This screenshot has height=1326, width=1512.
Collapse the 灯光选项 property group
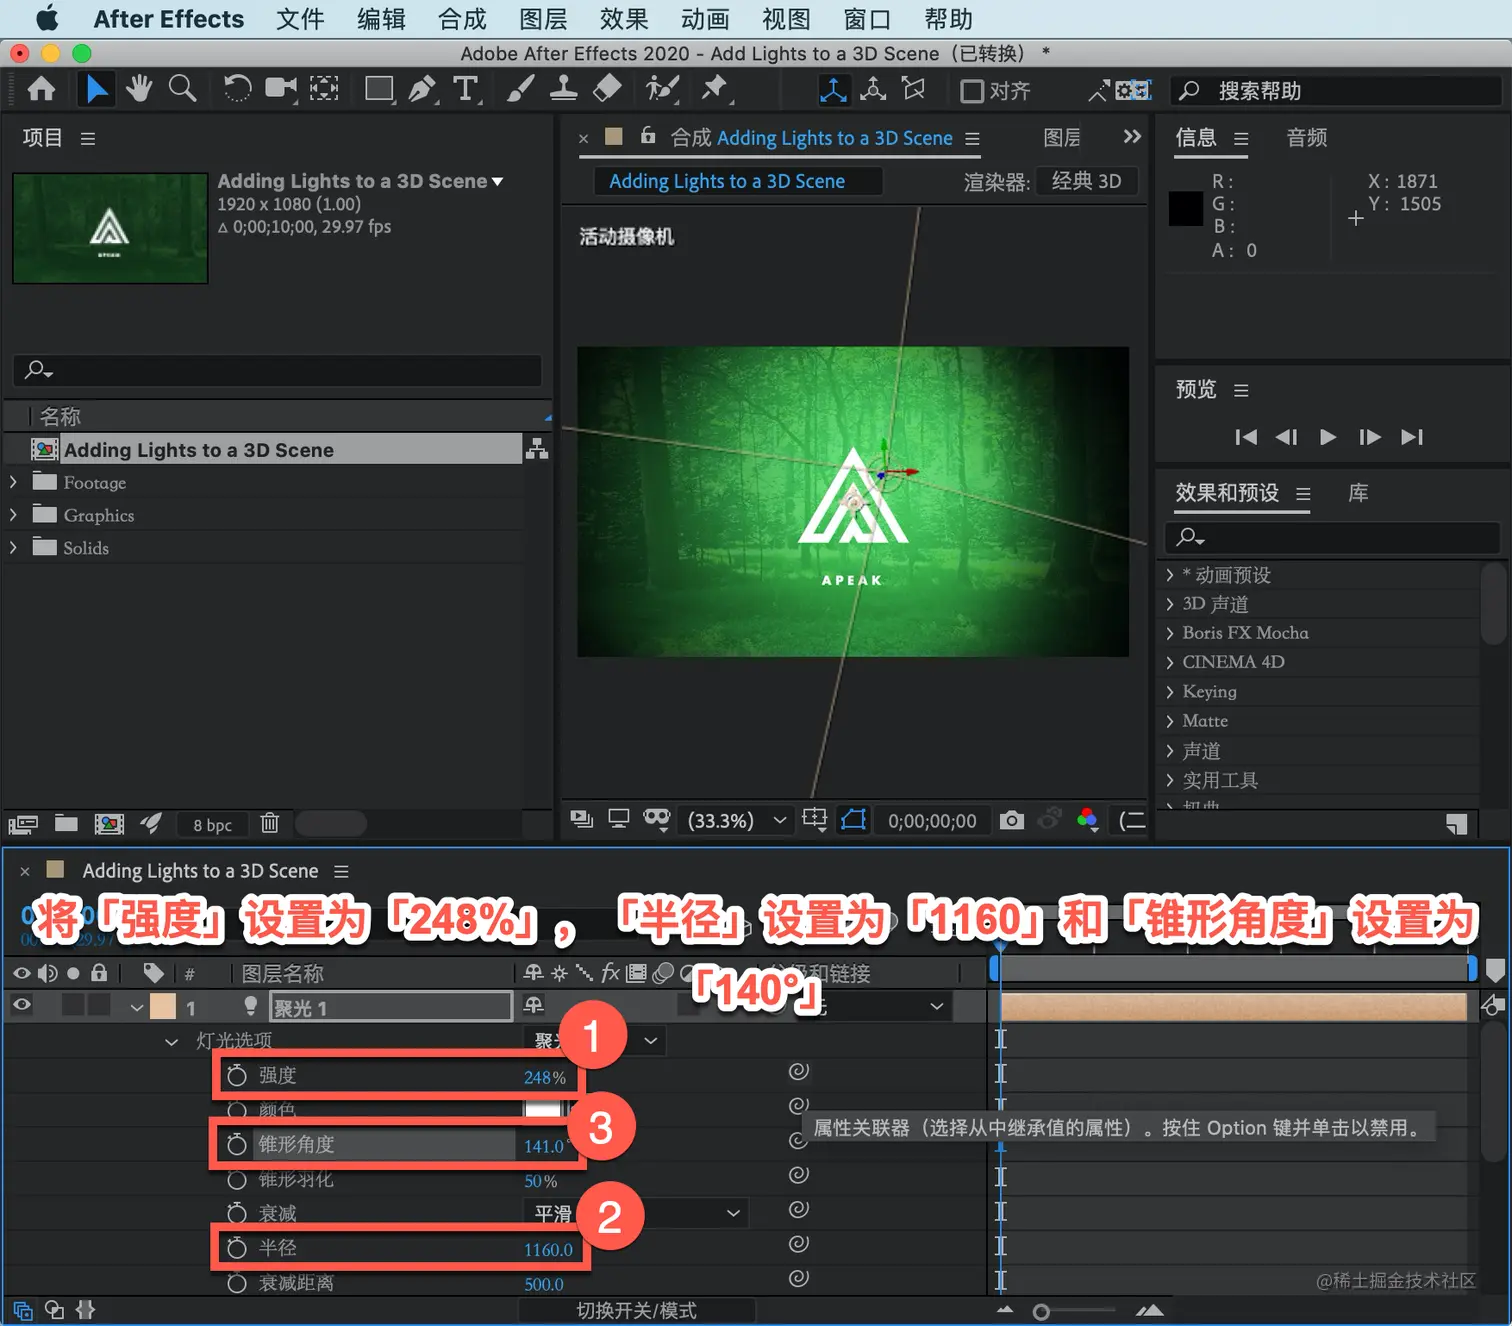pos(172,1041)
